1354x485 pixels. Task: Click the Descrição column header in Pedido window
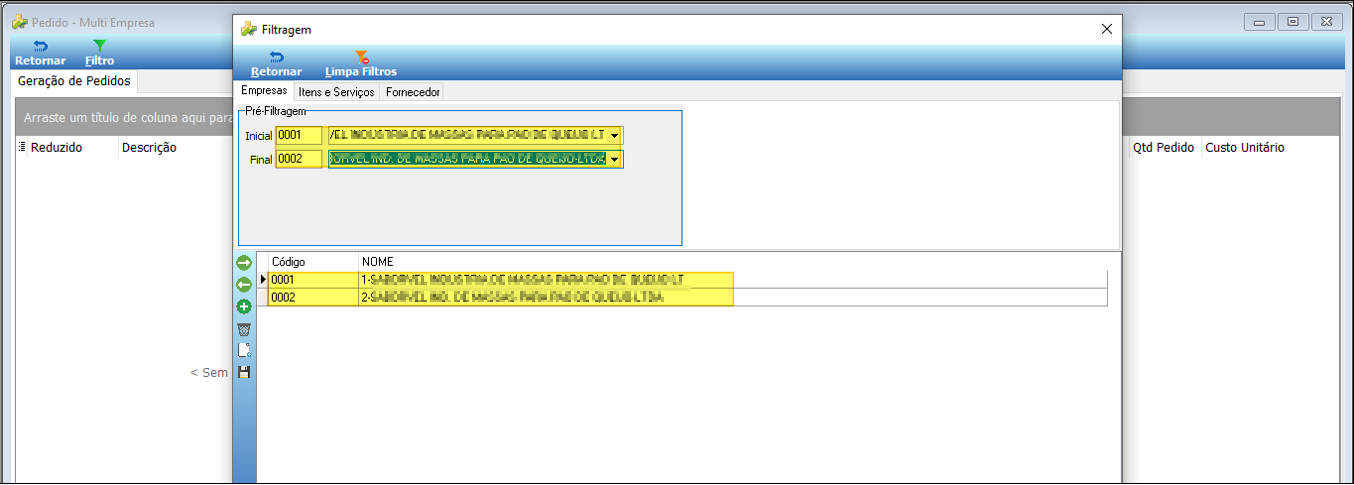click(149, 147)
